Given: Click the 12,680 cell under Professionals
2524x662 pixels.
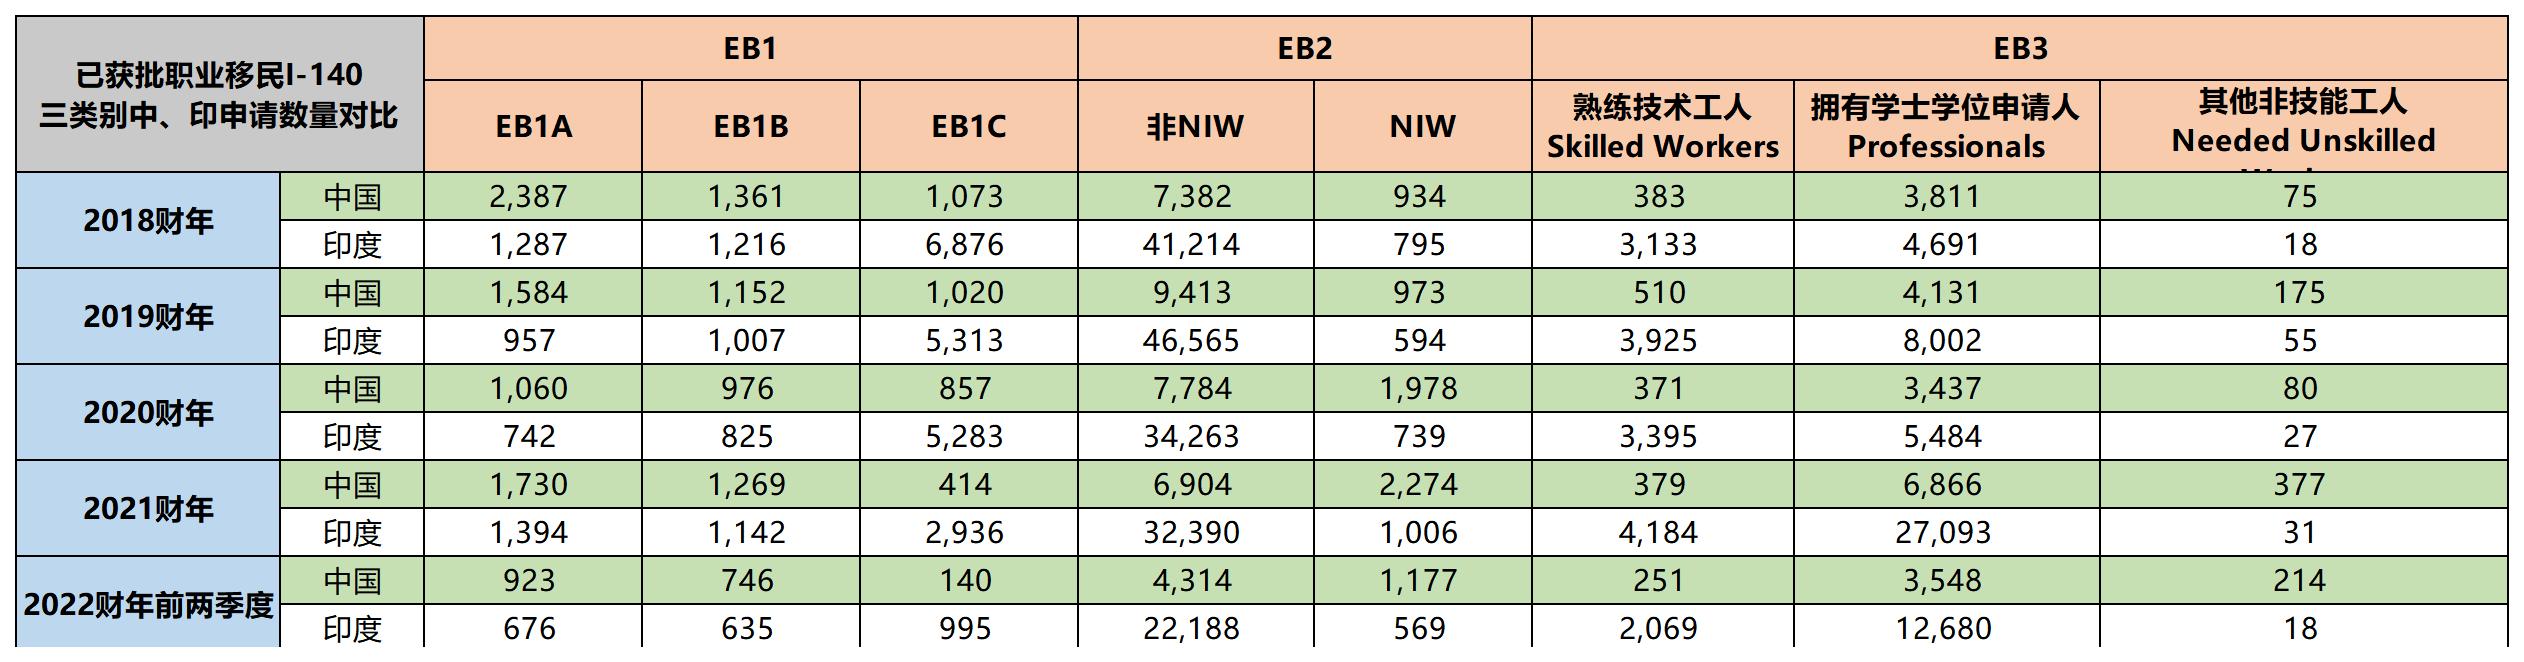Looking at the screenshot, I should click(1943, 628).
